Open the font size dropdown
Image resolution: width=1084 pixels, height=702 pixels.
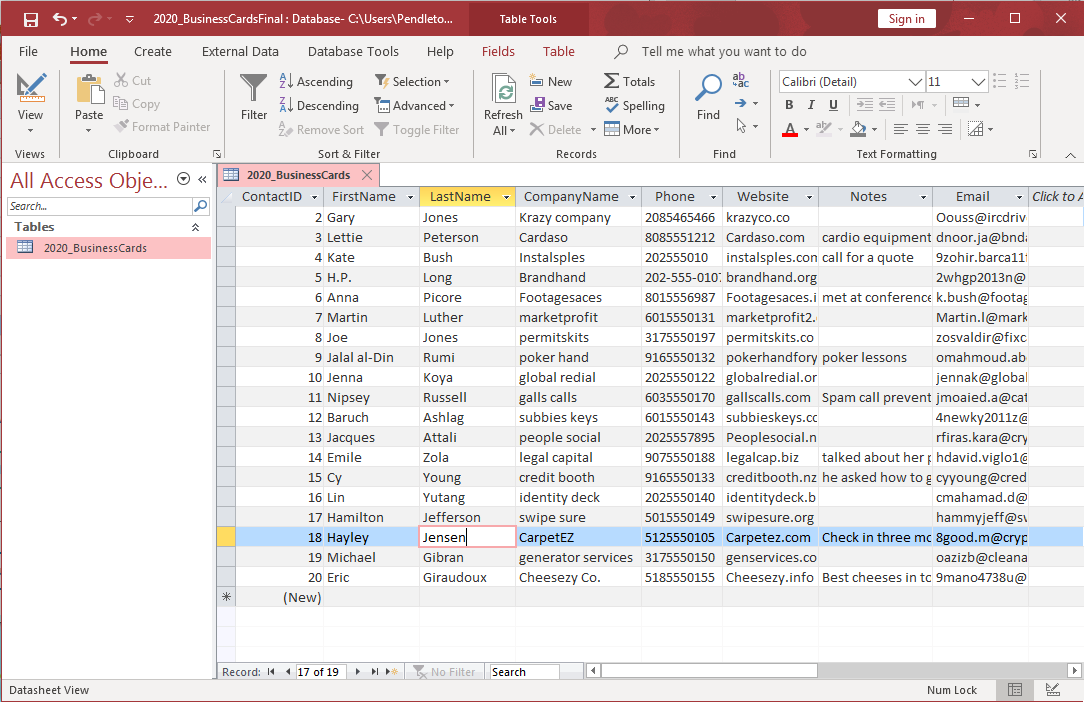[x=975, y=81]
